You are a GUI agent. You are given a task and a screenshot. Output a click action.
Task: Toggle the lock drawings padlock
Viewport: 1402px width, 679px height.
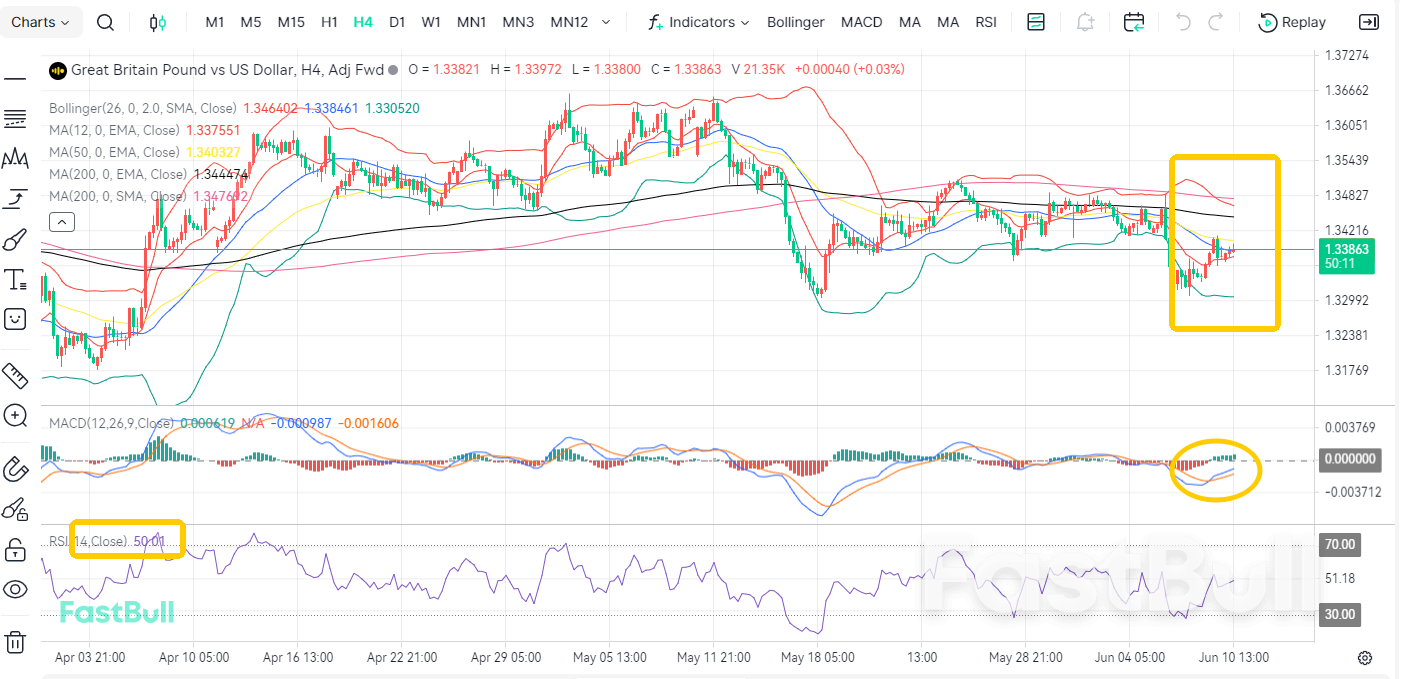point(15,549)
